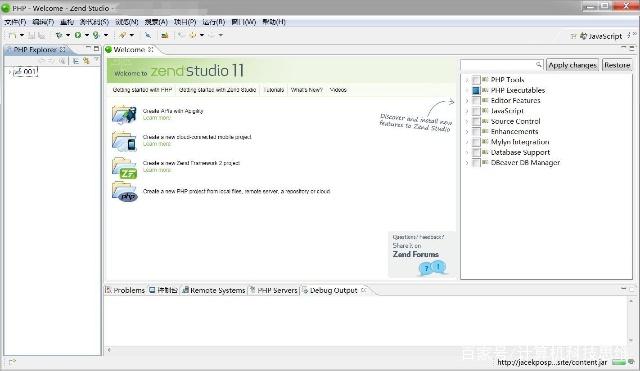Check the Database Support feature
The image size is (640, 371).
tap(476, 152)
